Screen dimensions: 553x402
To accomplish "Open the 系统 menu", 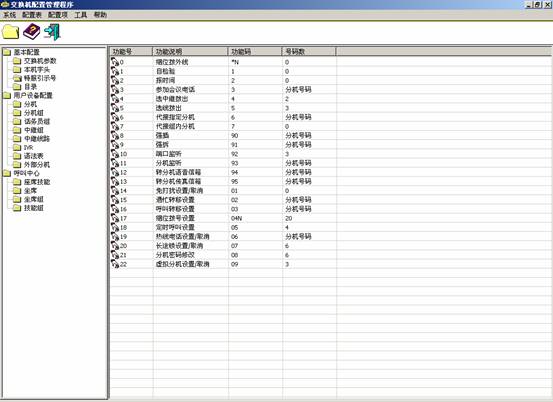I will click(x=10, y=15).
